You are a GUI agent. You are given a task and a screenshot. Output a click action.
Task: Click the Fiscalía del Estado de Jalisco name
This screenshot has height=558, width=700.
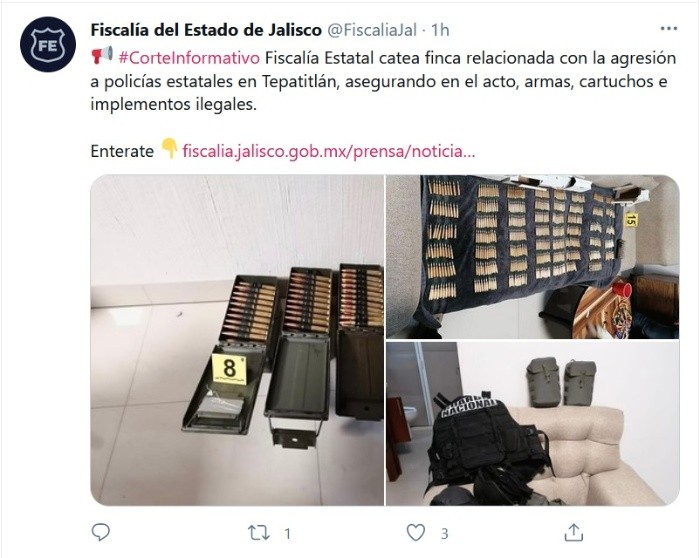click(x=206, y=30)
